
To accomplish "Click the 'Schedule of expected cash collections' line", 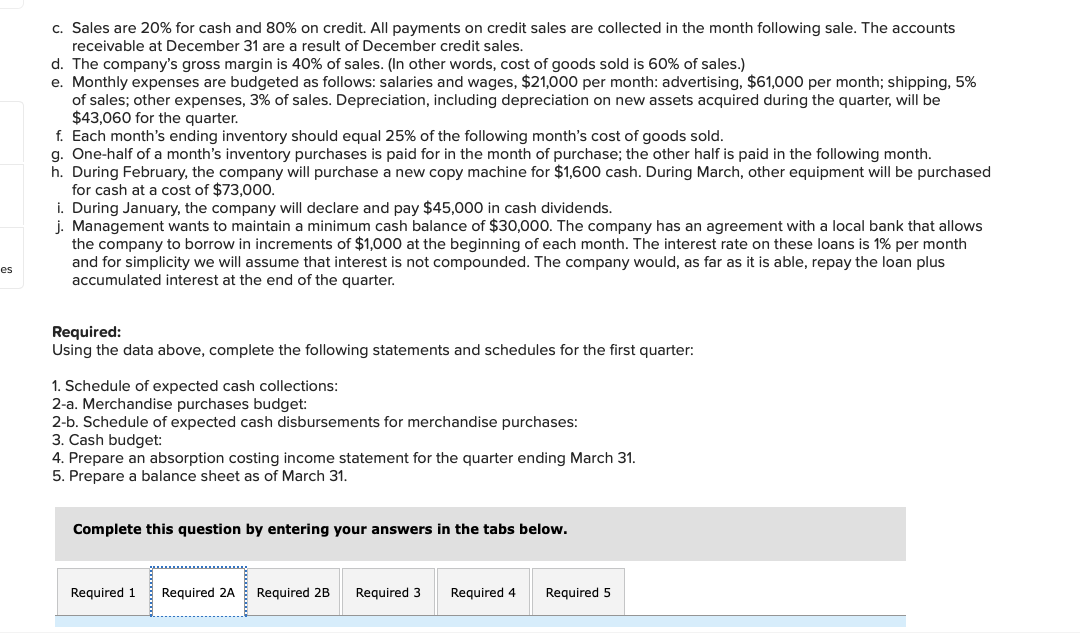I will coord(195,386).
